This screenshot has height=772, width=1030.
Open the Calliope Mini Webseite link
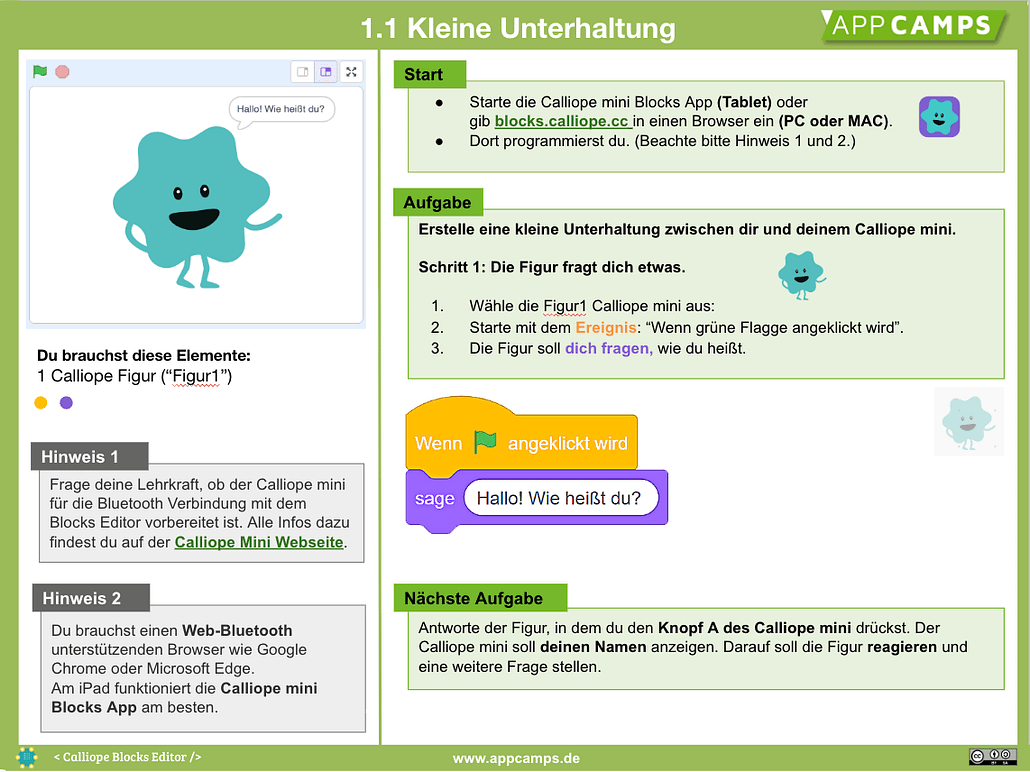[258, 542]
